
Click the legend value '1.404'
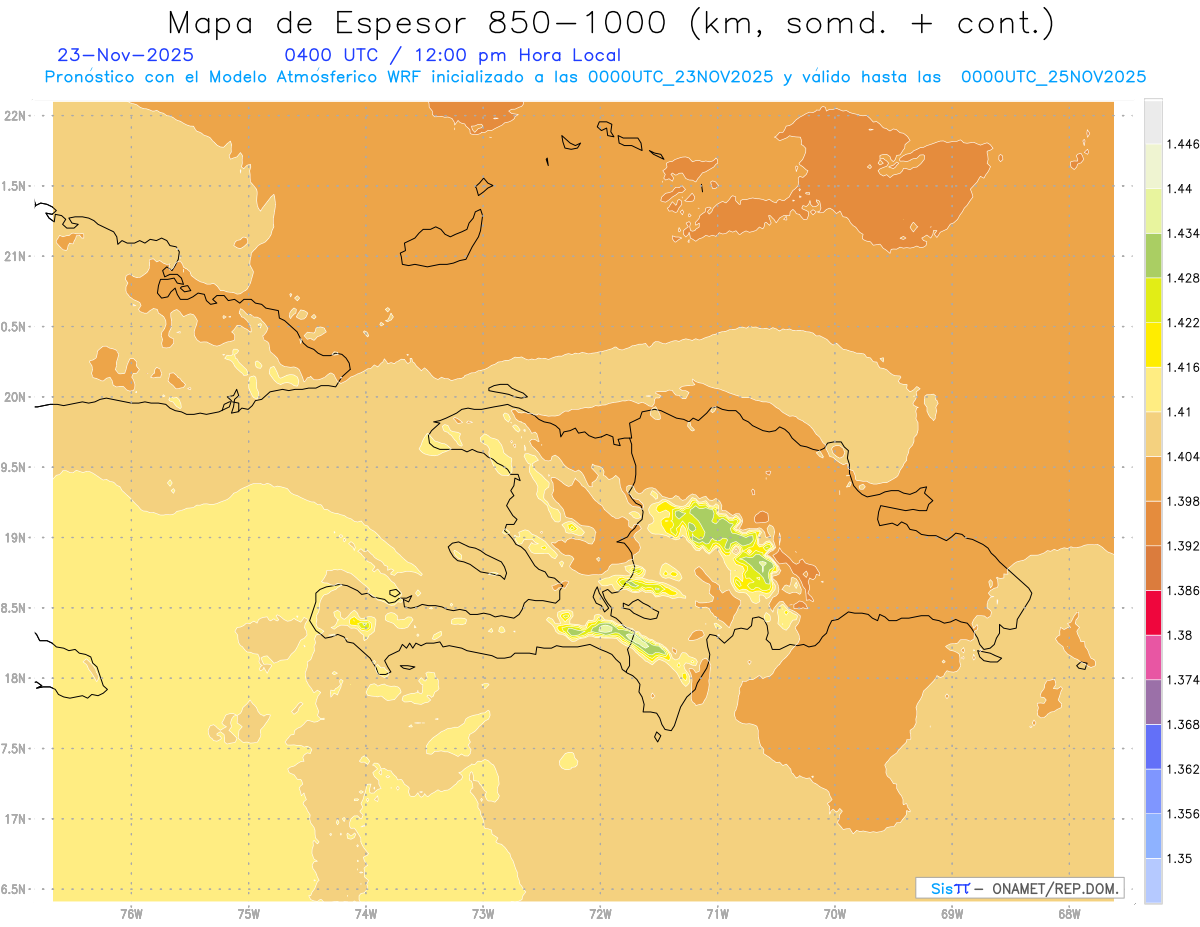[x=1182, y=456]
